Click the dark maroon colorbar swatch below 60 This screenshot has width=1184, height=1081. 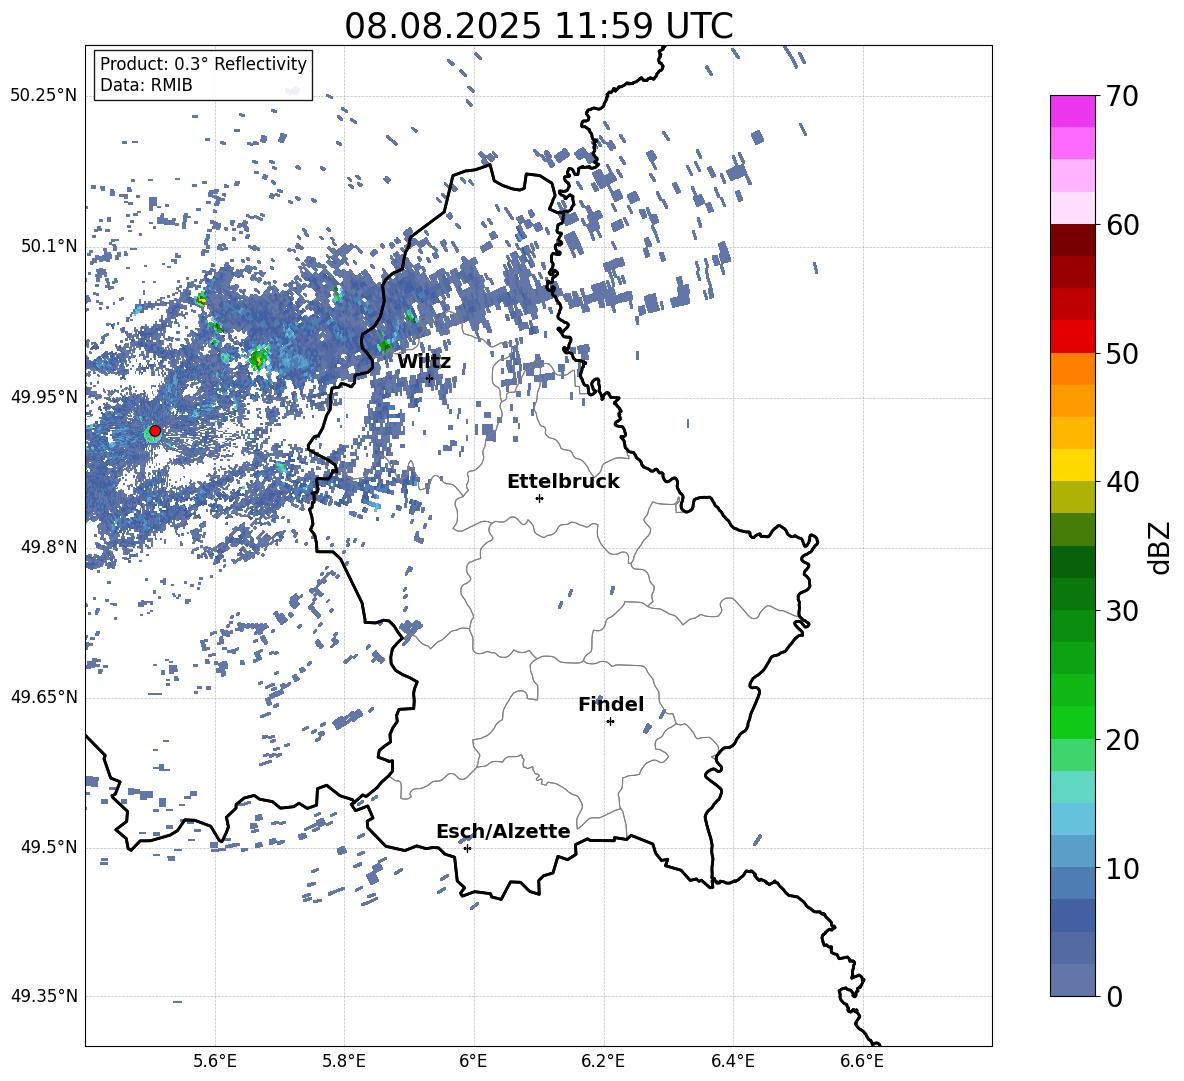(x=1073, y=240)
